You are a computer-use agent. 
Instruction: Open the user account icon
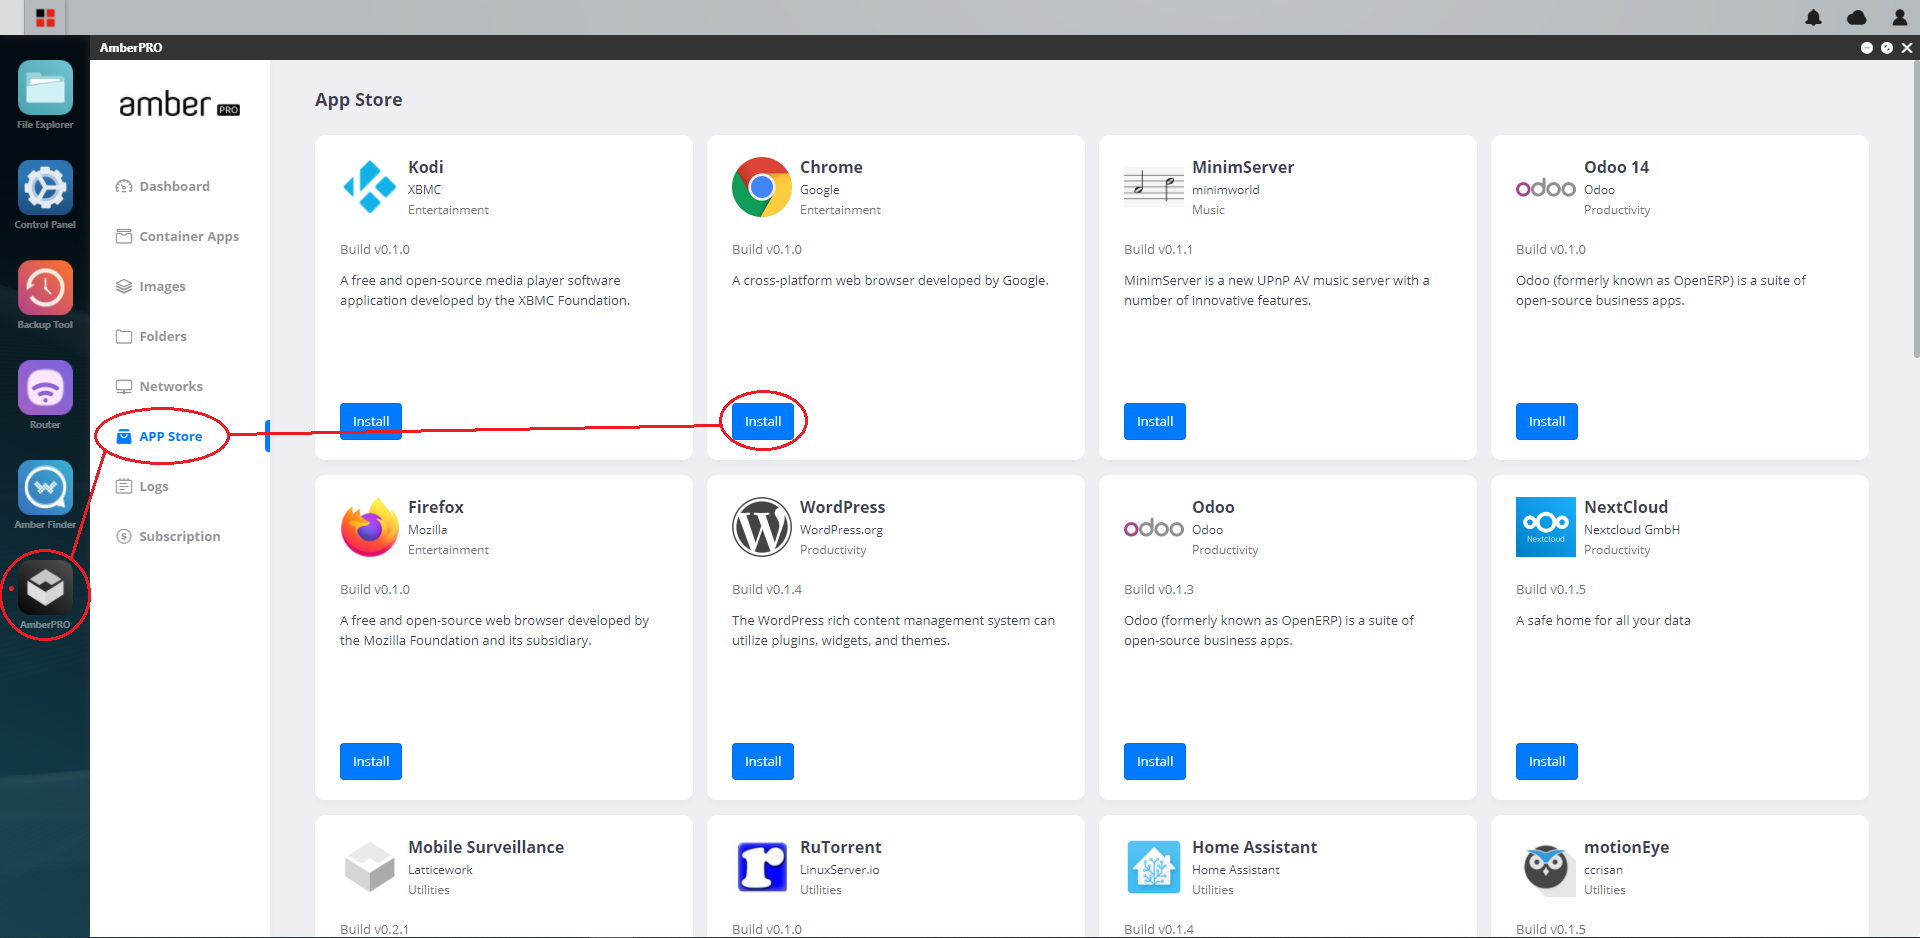[1899, 17]
